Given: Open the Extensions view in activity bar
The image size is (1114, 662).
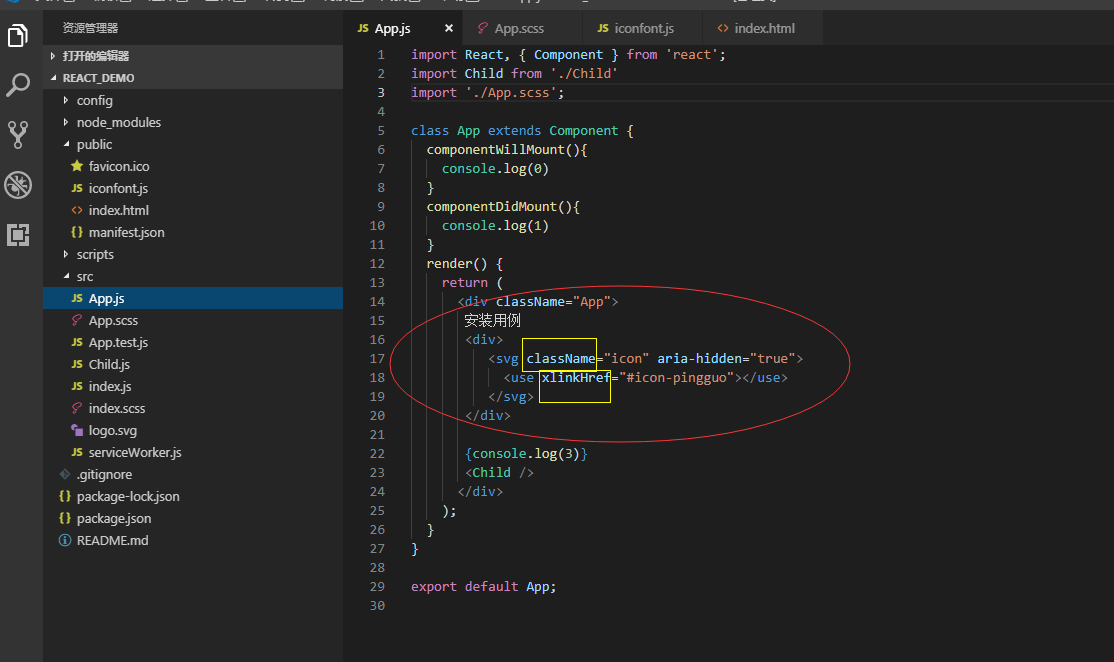Looking at the screenshot, I should tap(18, 234).
